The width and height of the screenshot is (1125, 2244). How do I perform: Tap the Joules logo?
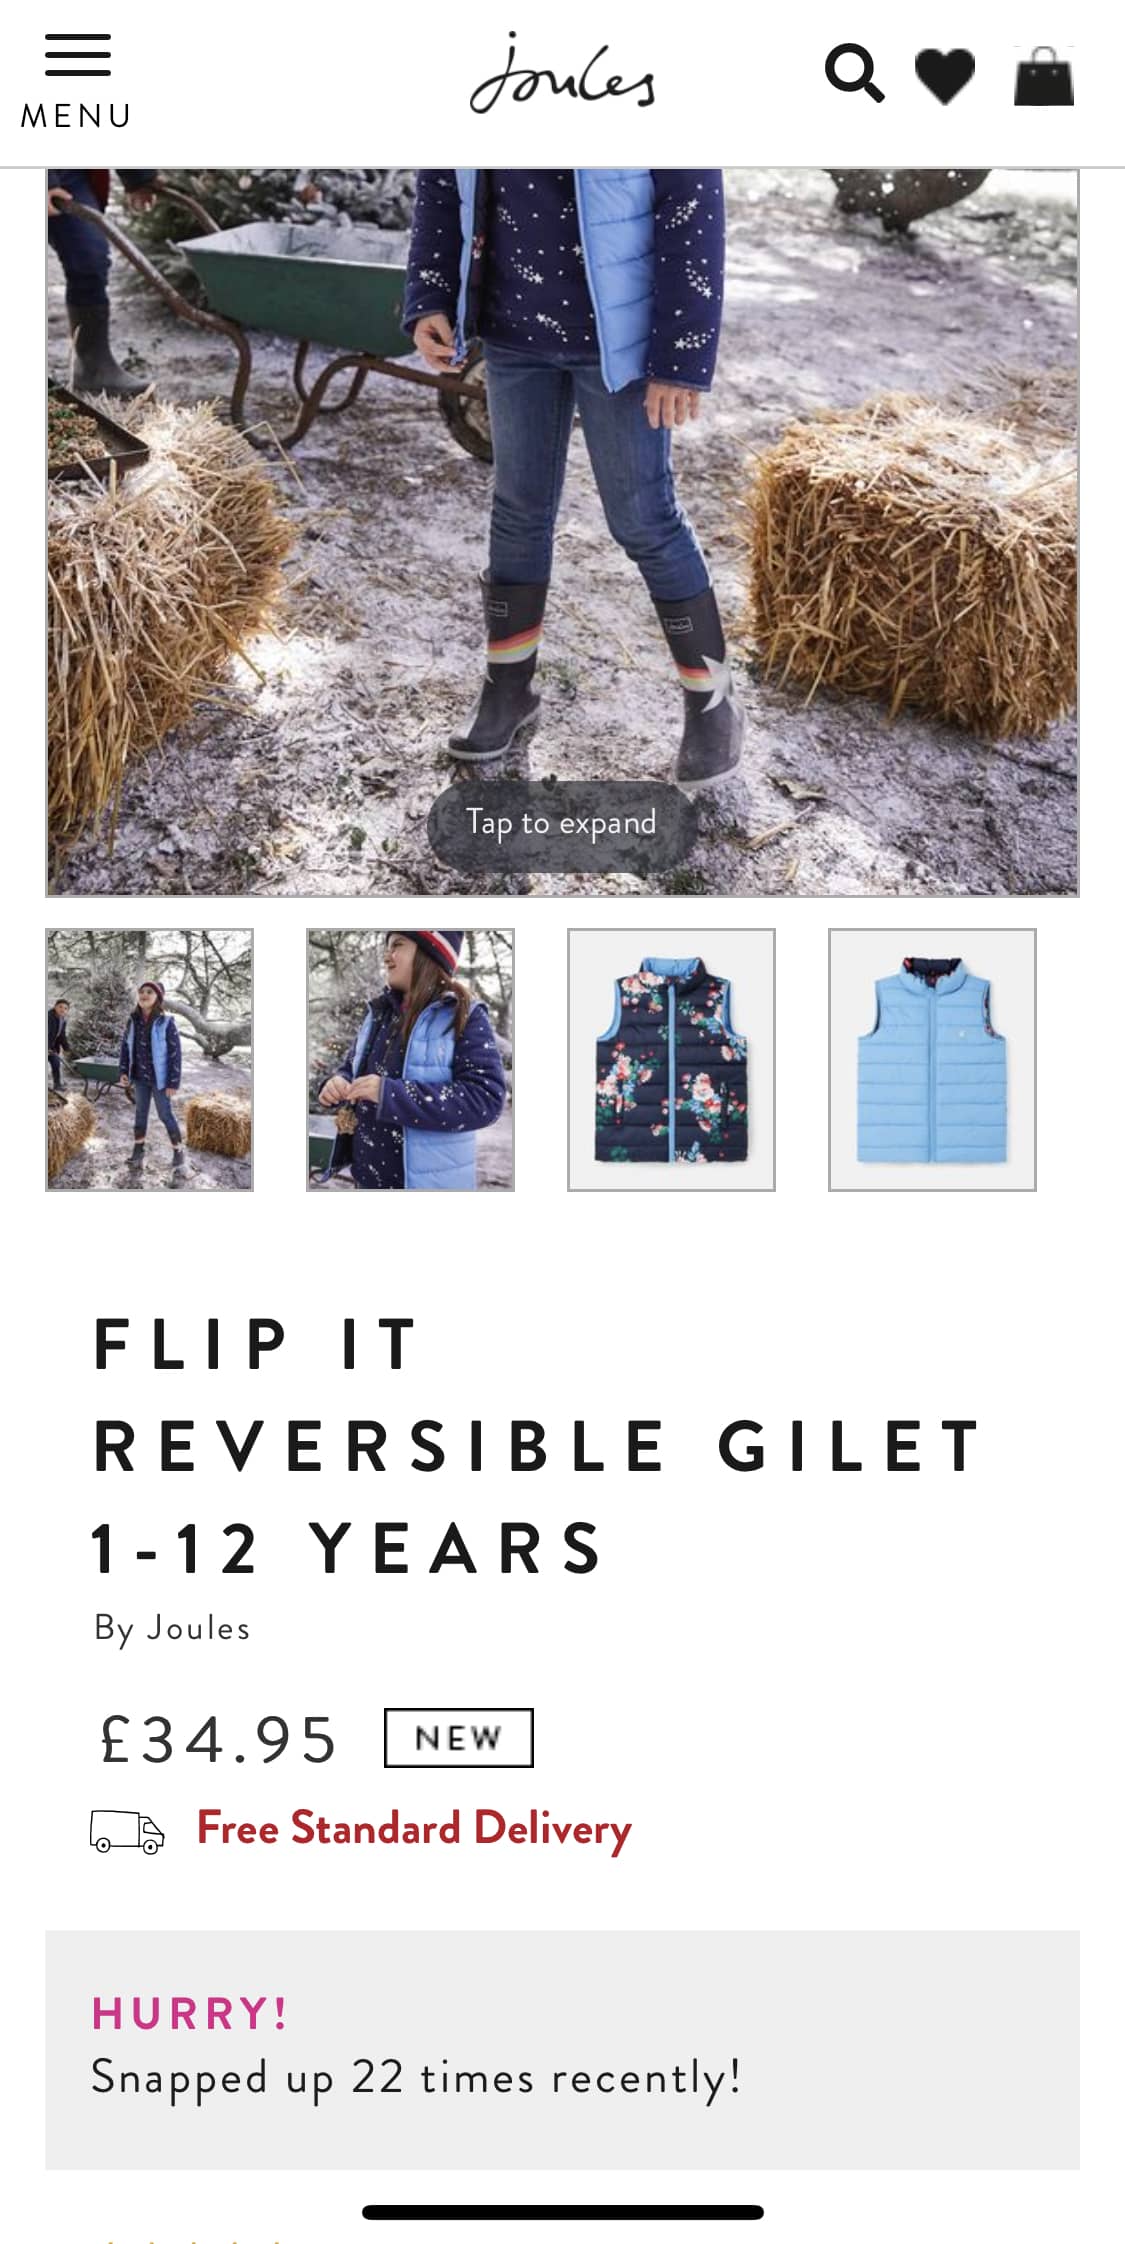point(562,73)
